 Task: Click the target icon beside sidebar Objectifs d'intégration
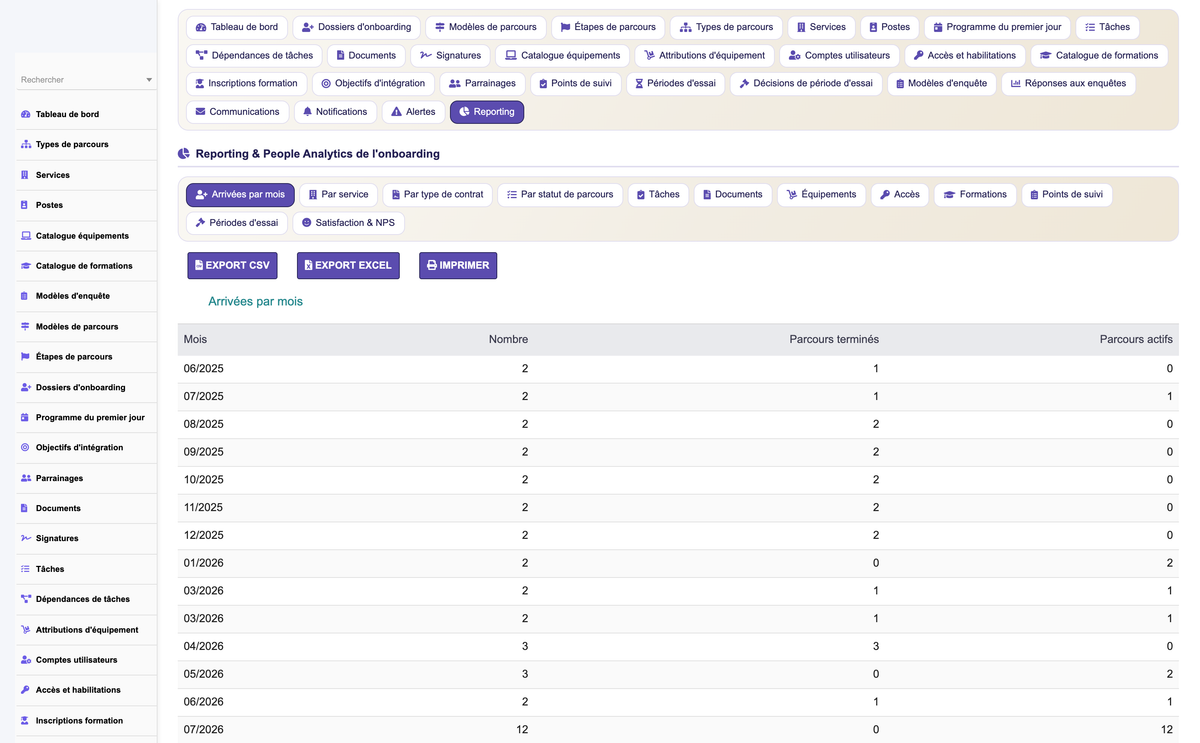click(x=25, y=447)
